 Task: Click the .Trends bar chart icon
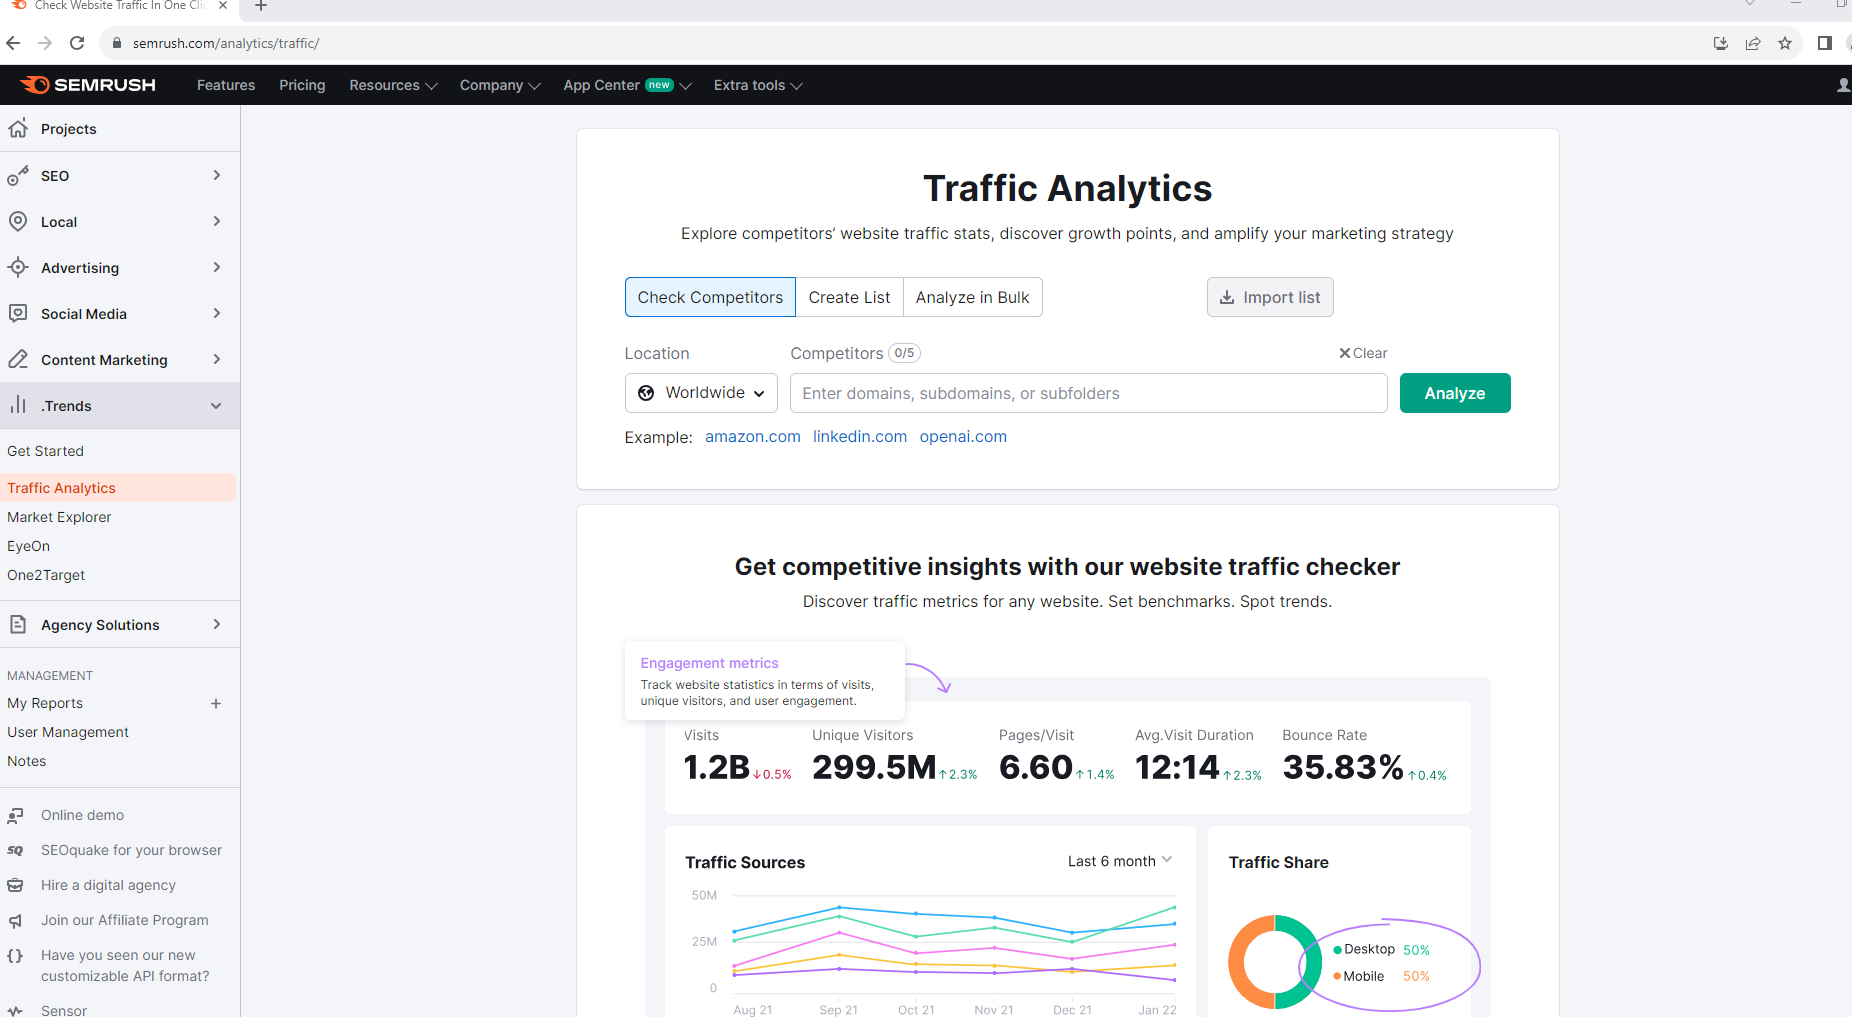pyautogui.click(x=18, y=405)
